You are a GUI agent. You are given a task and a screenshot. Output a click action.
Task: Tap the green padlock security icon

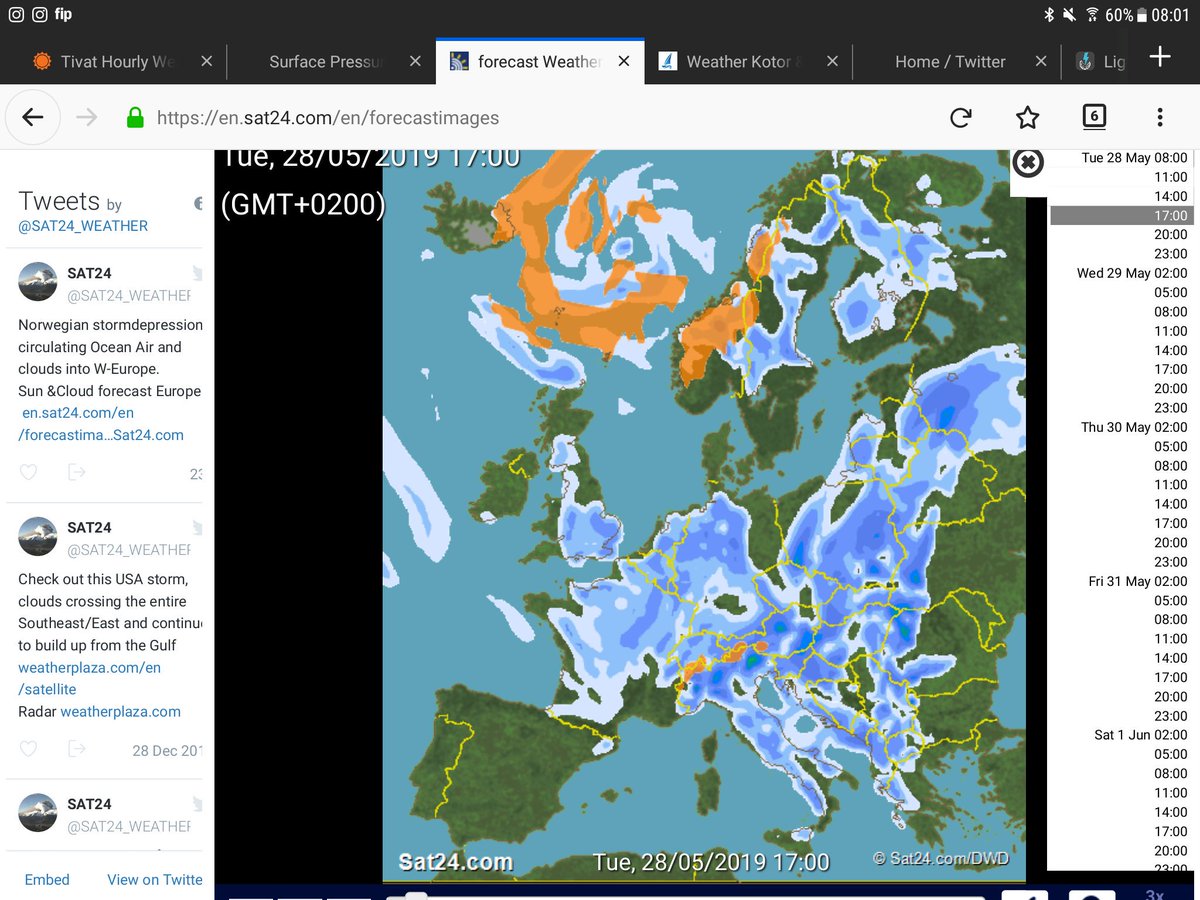[x=135, y=117]
